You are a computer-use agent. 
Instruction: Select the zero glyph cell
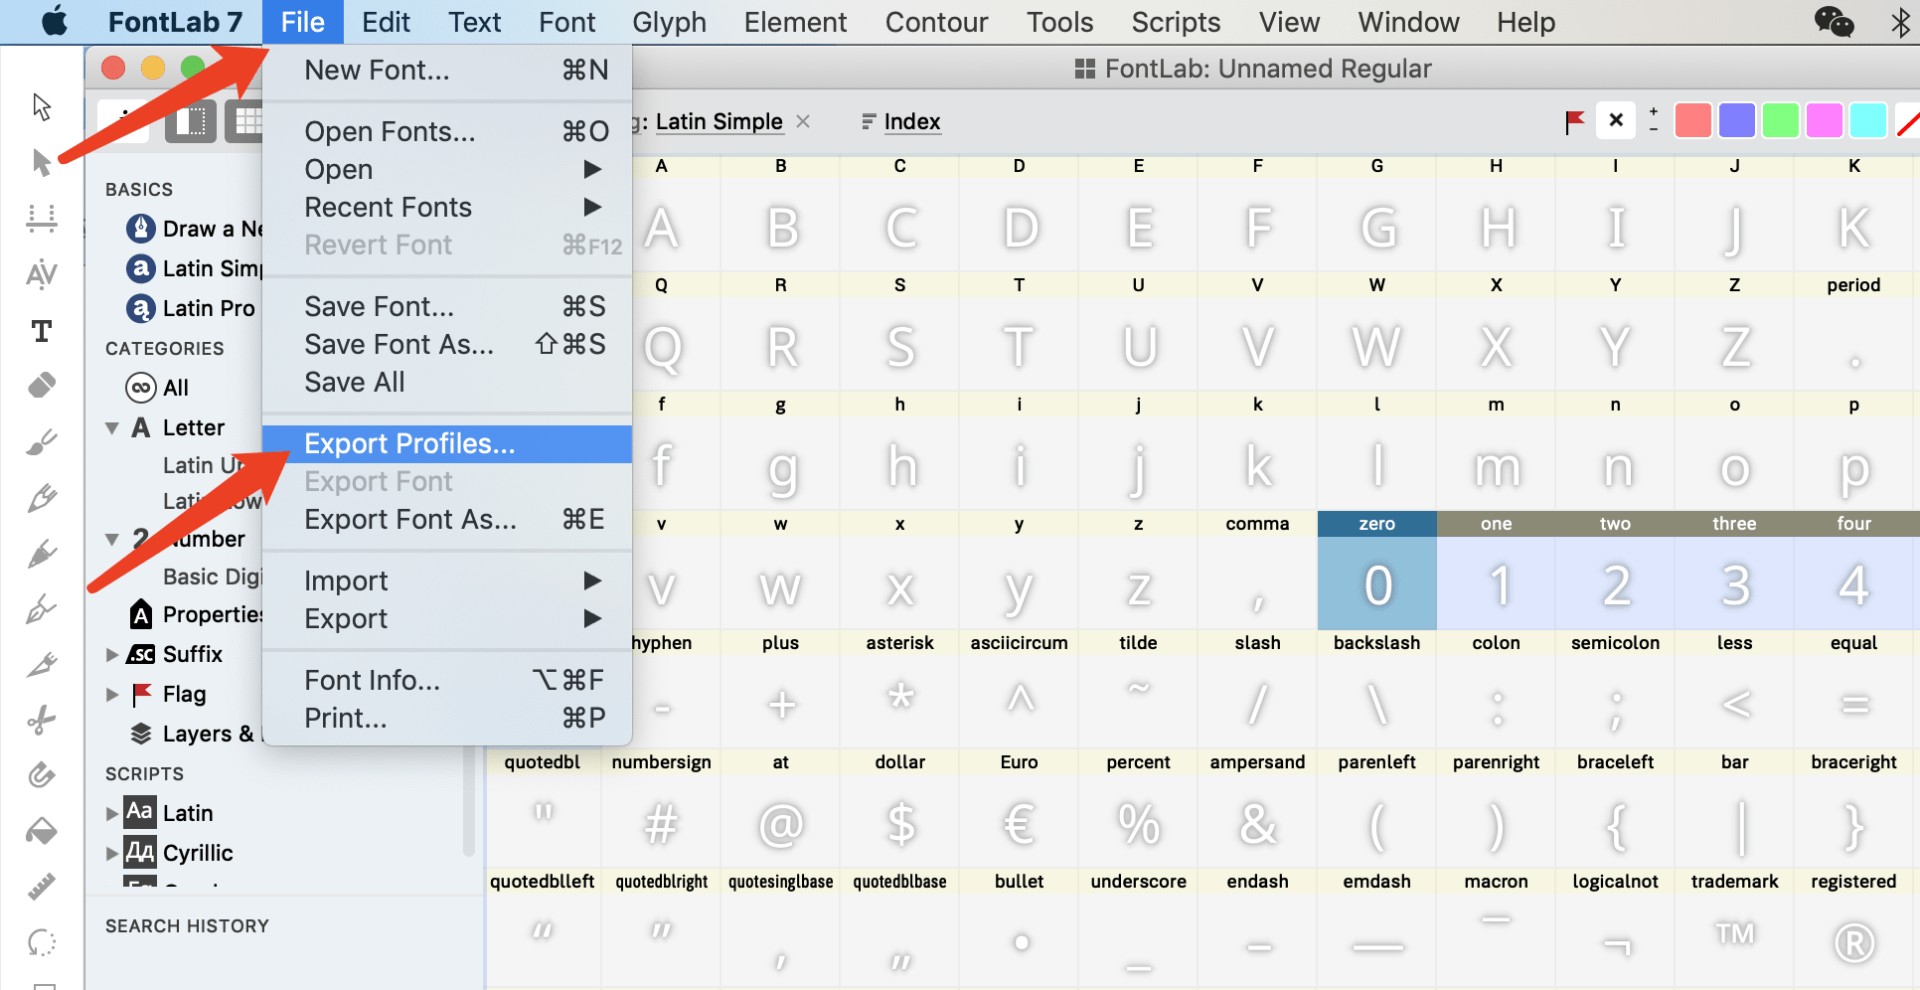pos(1376,584)
